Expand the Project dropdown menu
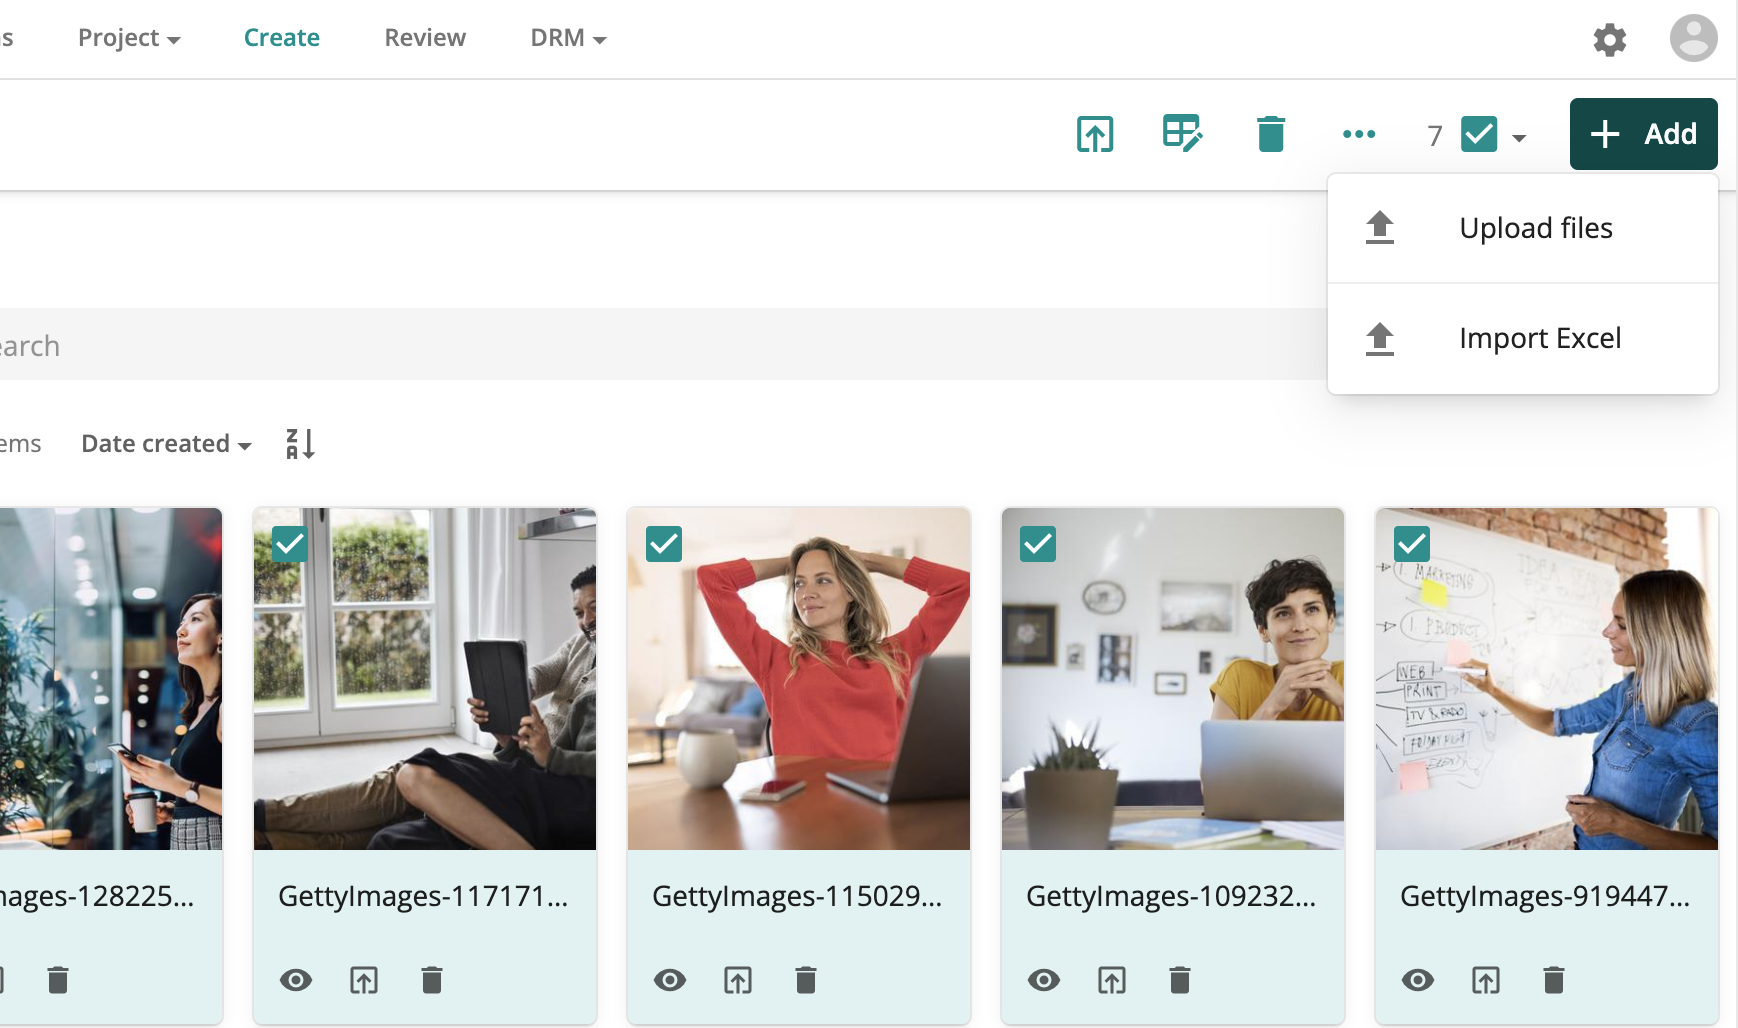The width and height of the screenshot is (1738, 1028). click(129, 38)
